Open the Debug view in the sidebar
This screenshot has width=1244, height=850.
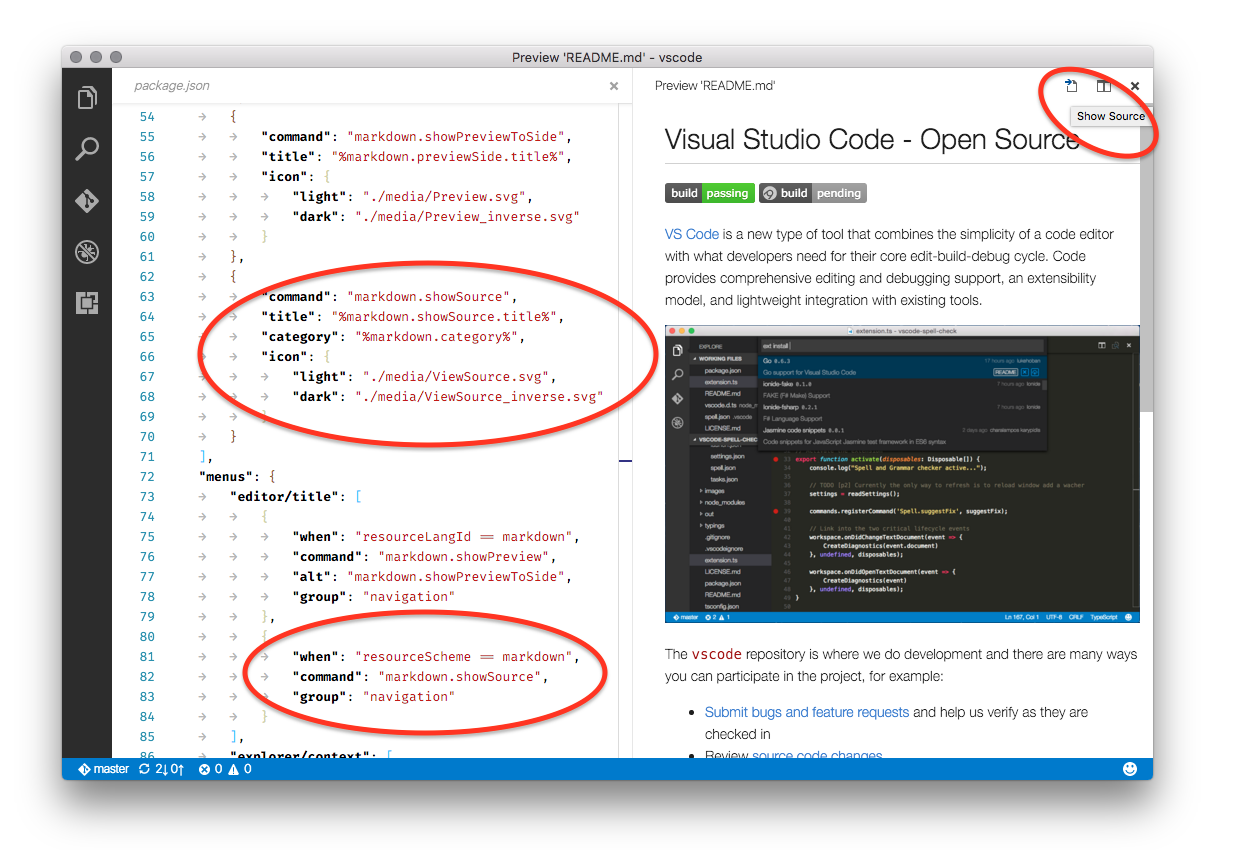[x=86, y=252]
